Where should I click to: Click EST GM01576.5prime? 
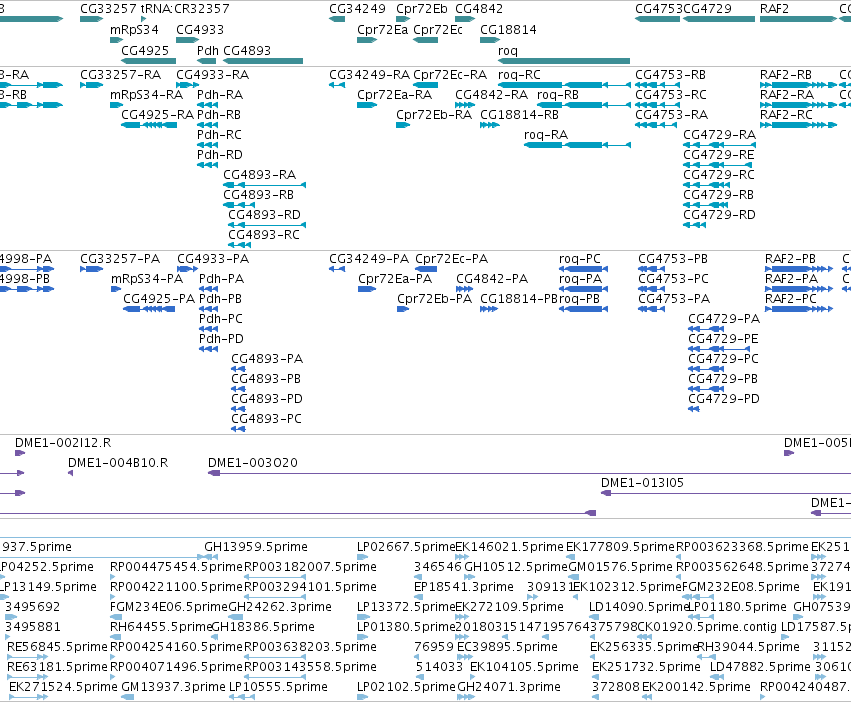[x=620, y=567]
